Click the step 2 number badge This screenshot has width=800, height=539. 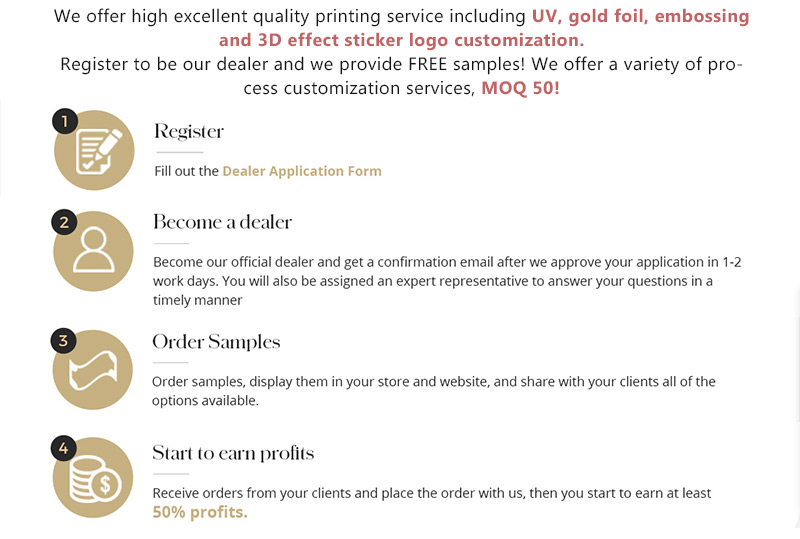coord(64,223)
